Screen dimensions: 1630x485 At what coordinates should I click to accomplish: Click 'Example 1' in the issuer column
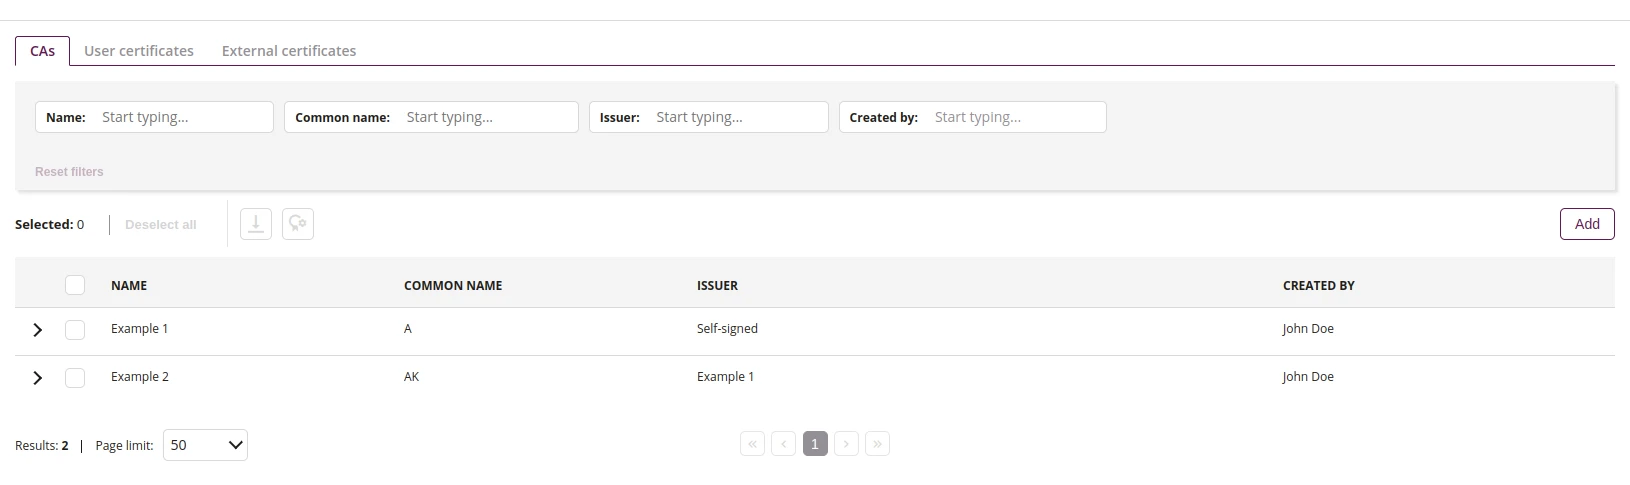725,377
